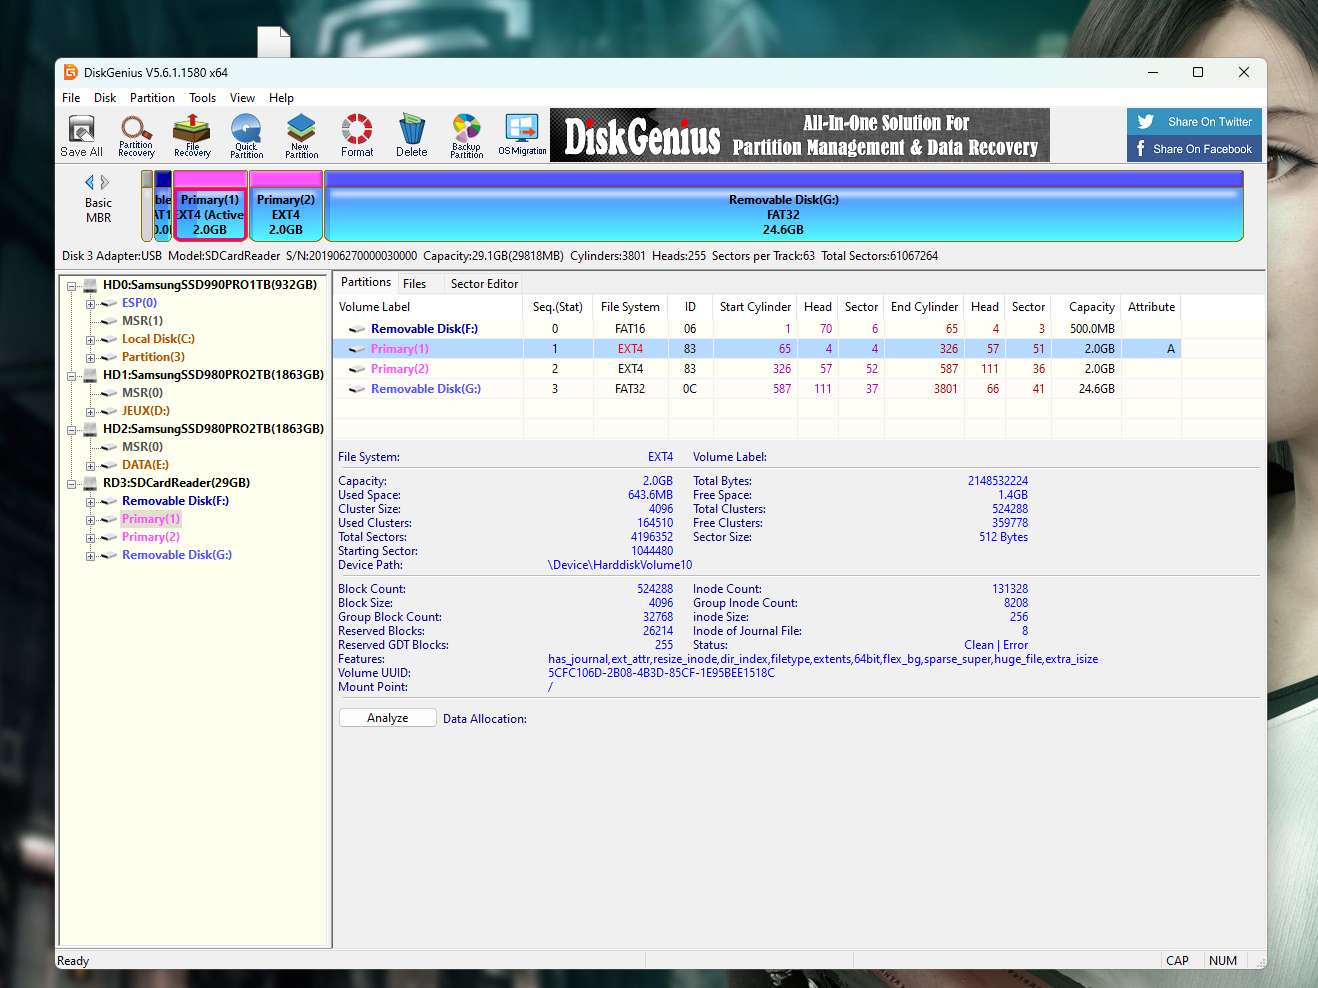Expand the HD0:SamsungSSD990PRO1TB tree node
Screen dimensions: 1318x988
72,284
